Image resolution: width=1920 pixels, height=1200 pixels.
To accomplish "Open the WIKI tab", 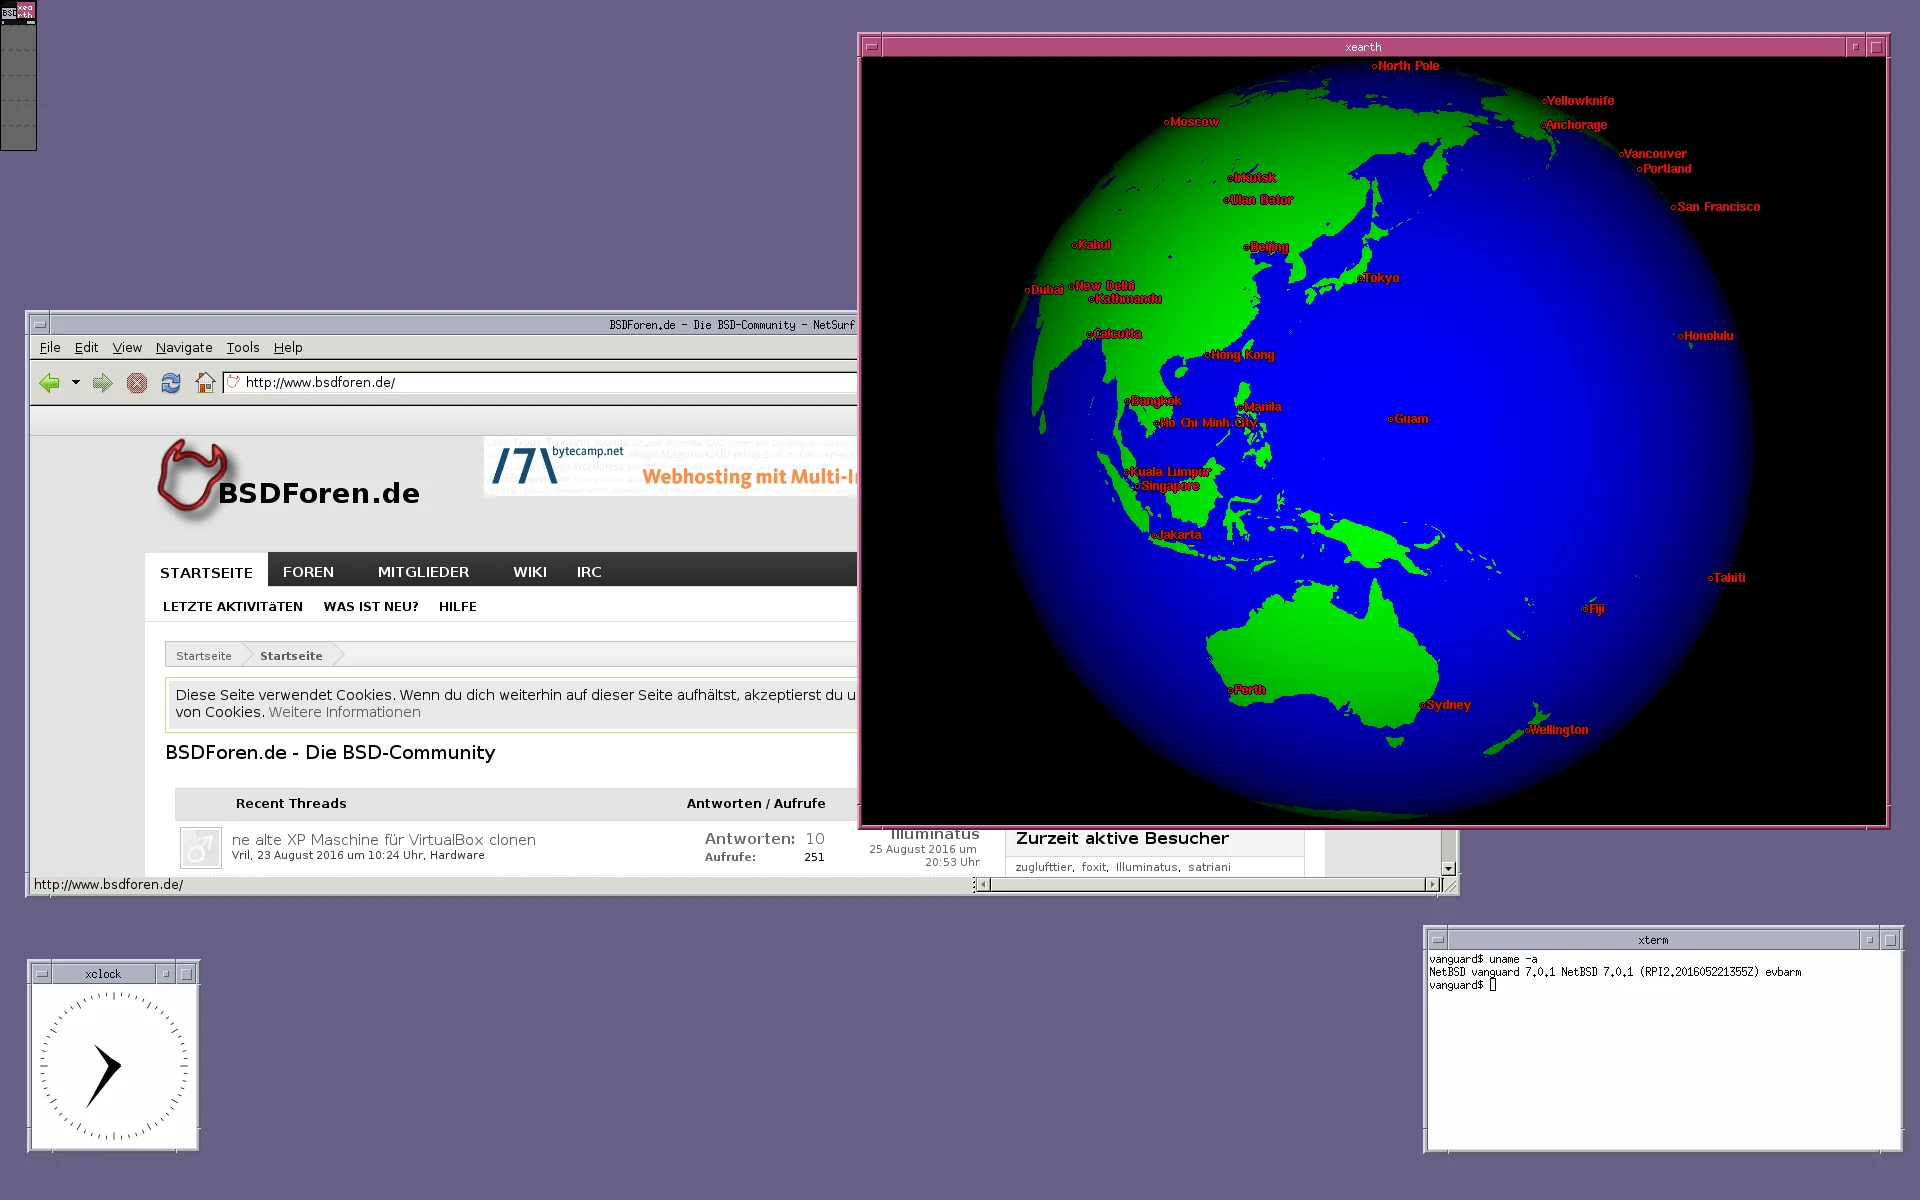I will pyautogui.click(x=530, y=572).
